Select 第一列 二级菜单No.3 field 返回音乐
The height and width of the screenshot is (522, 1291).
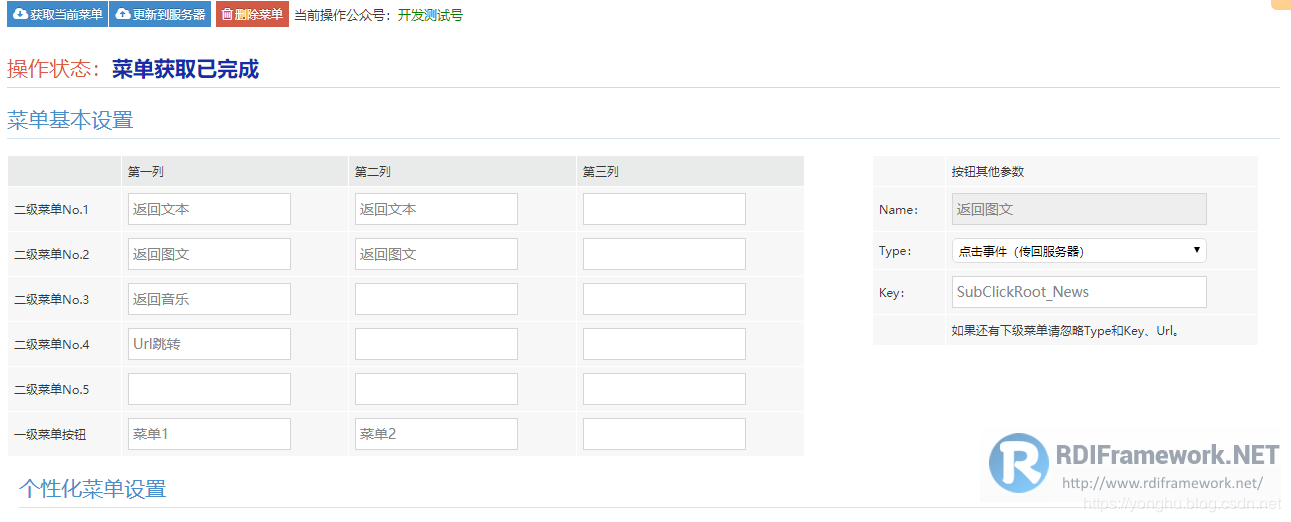coord(209,299)
